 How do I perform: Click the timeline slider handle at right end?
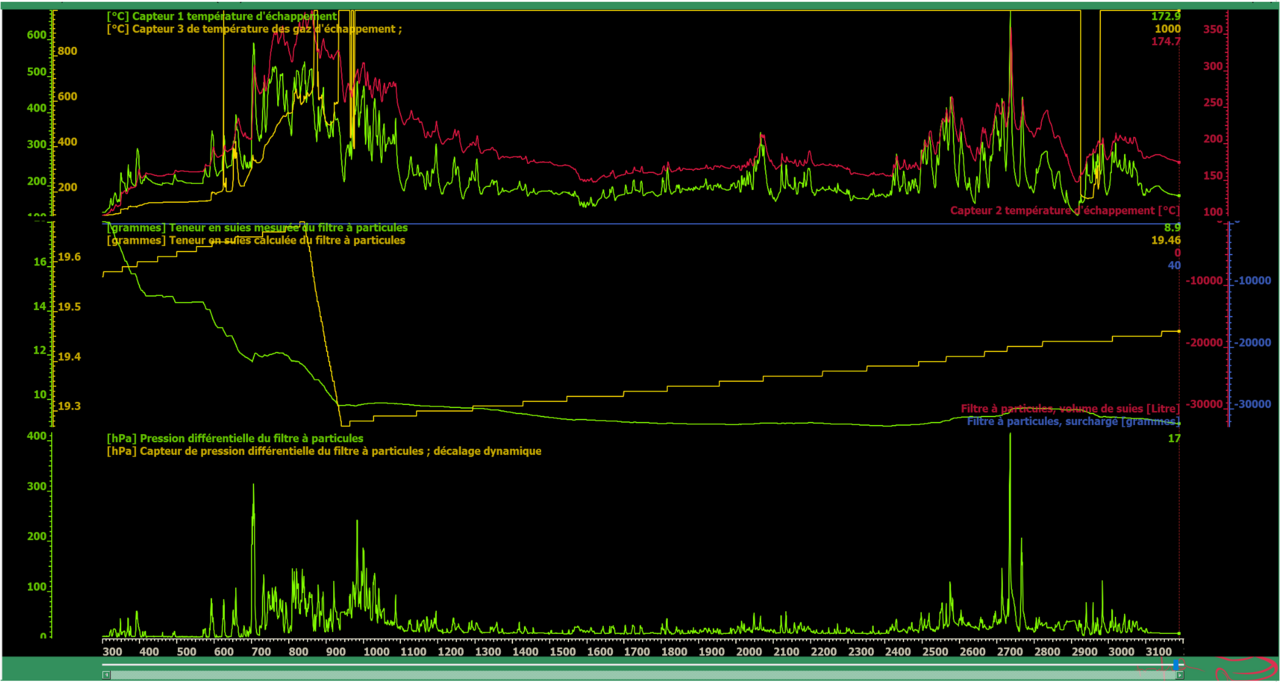[x=1177, y=664]
